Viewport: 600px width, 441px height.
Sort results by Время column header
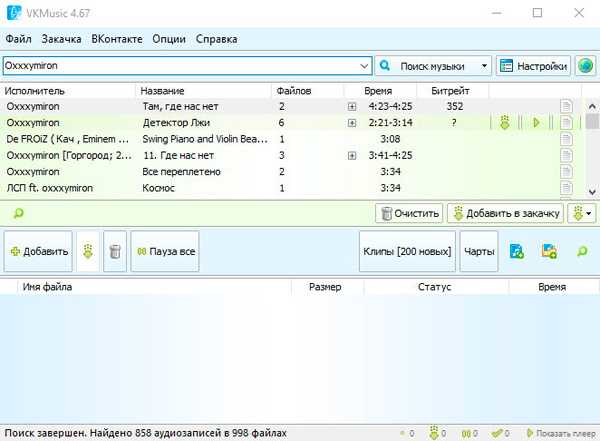click(380, 91)
